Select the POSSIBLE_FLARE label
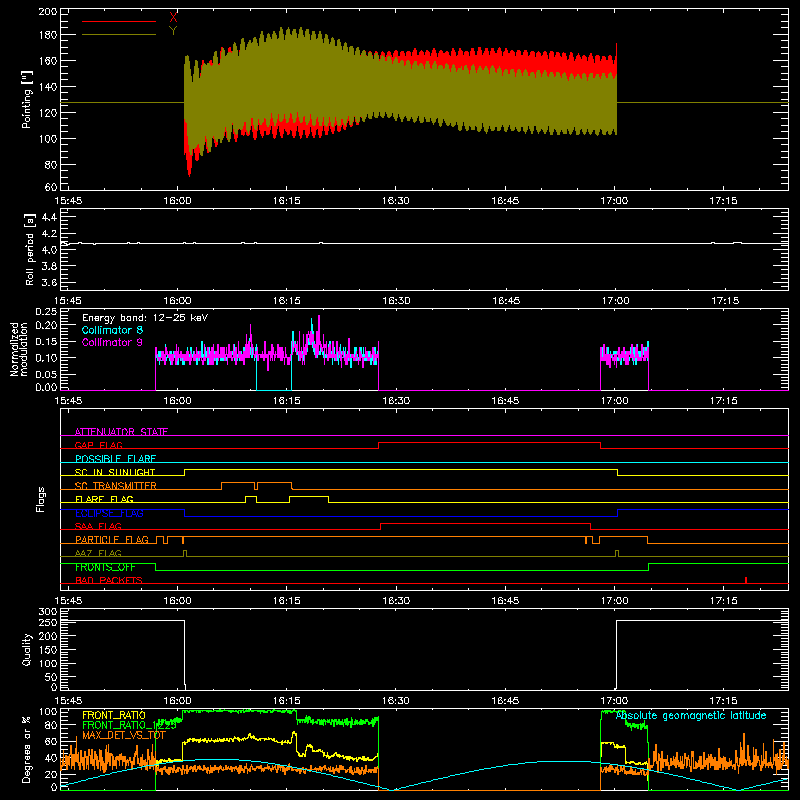800x800 pixels. pos(115,459)
